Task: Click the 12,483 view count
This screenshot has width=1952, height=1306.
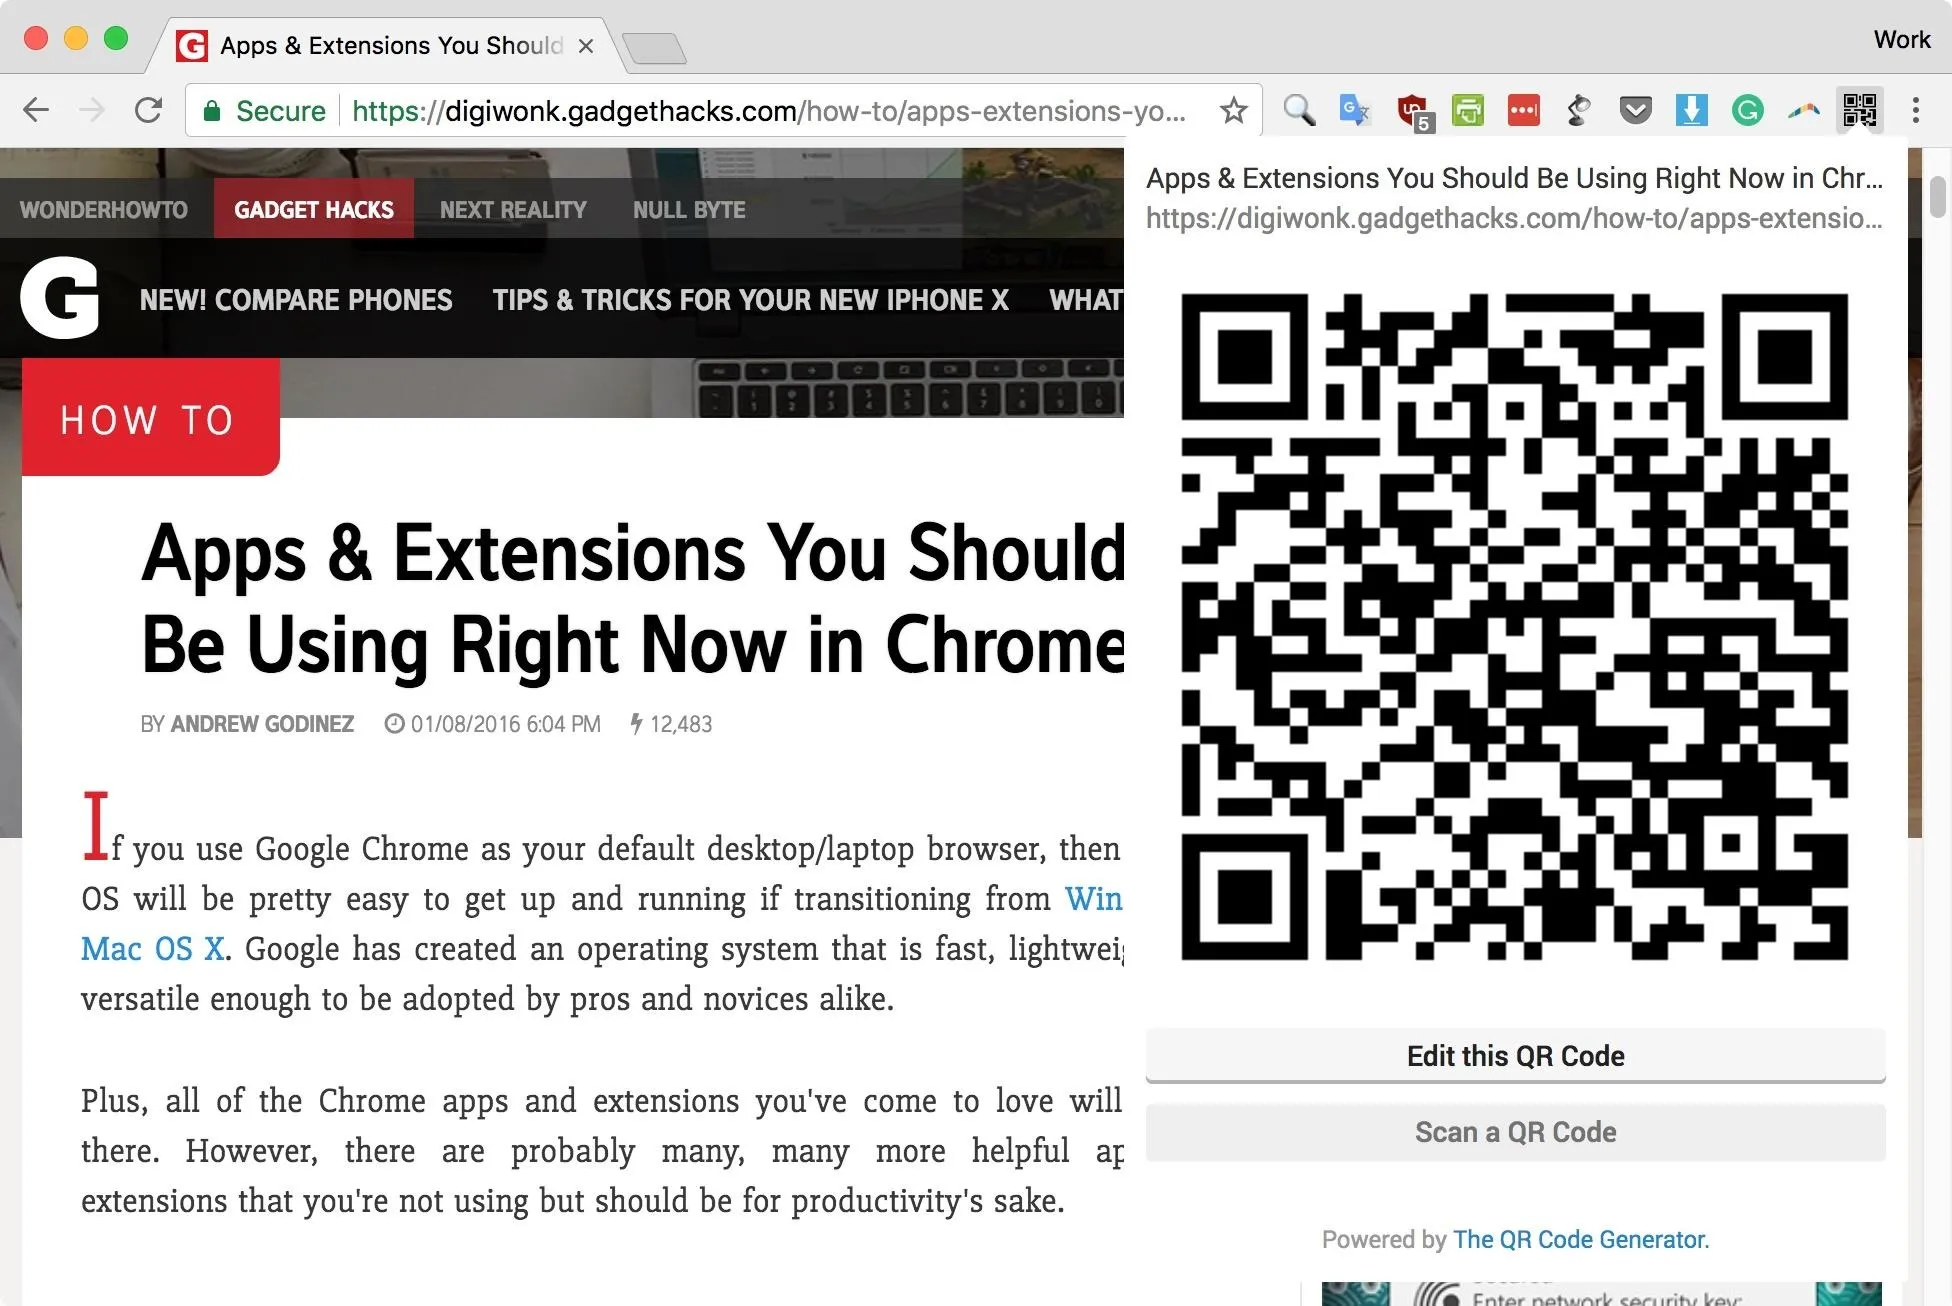Action: click(681, 724)
